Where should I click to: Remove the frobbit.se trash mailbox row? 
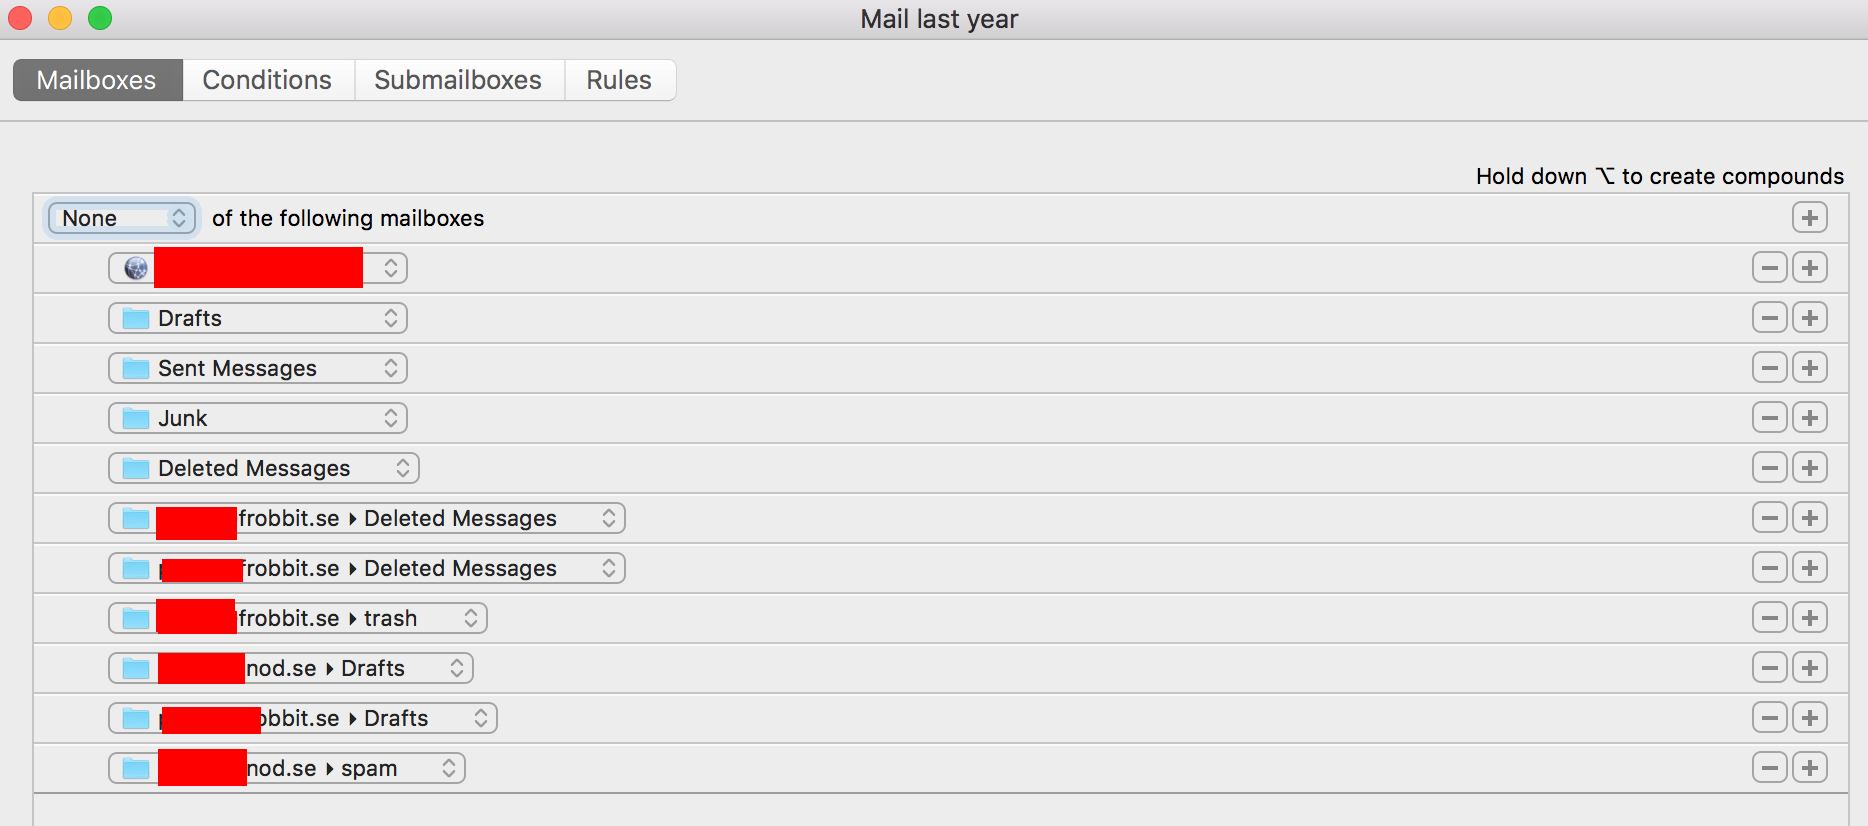(1769, 618)
